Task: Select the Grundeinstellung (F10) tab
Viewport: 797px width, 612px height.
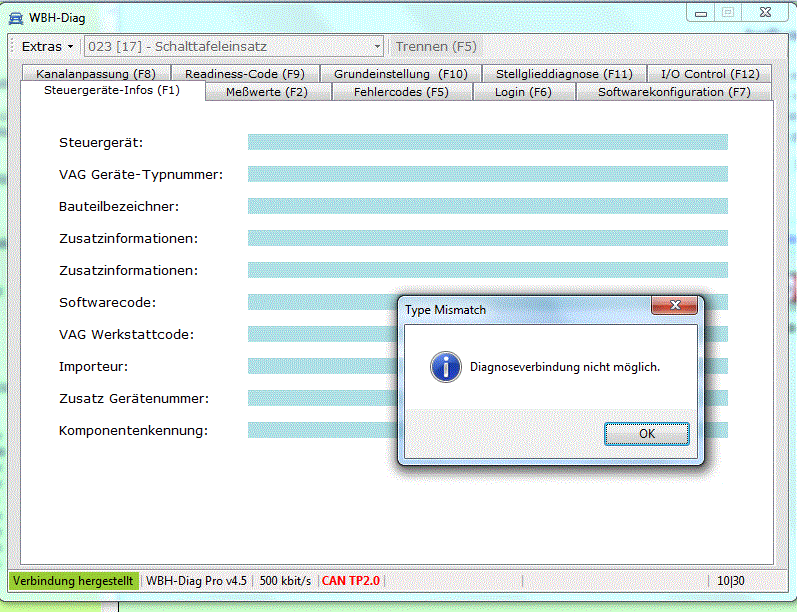Action: click(x=400, y=73)
